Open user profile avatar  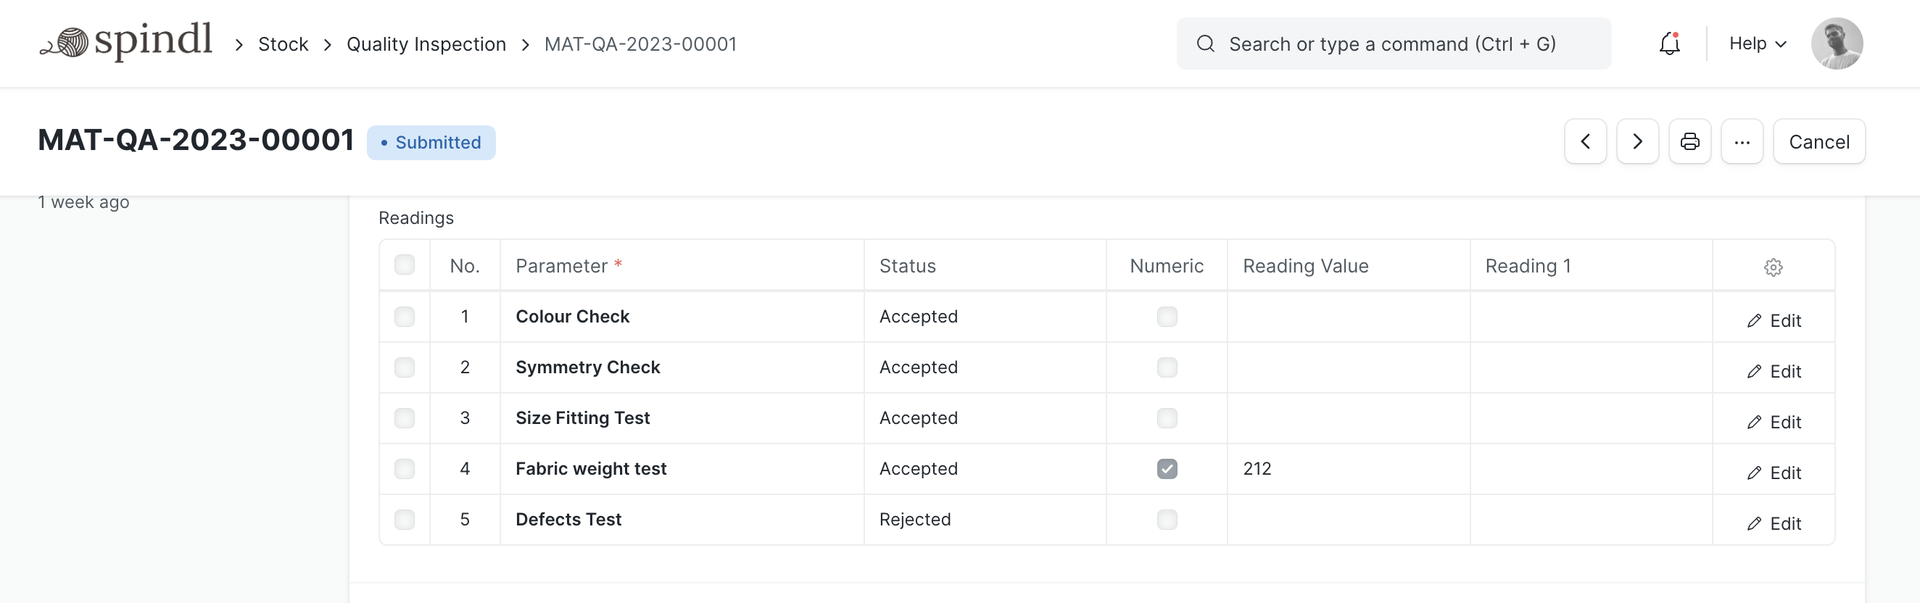click(x=1836, y=44)
